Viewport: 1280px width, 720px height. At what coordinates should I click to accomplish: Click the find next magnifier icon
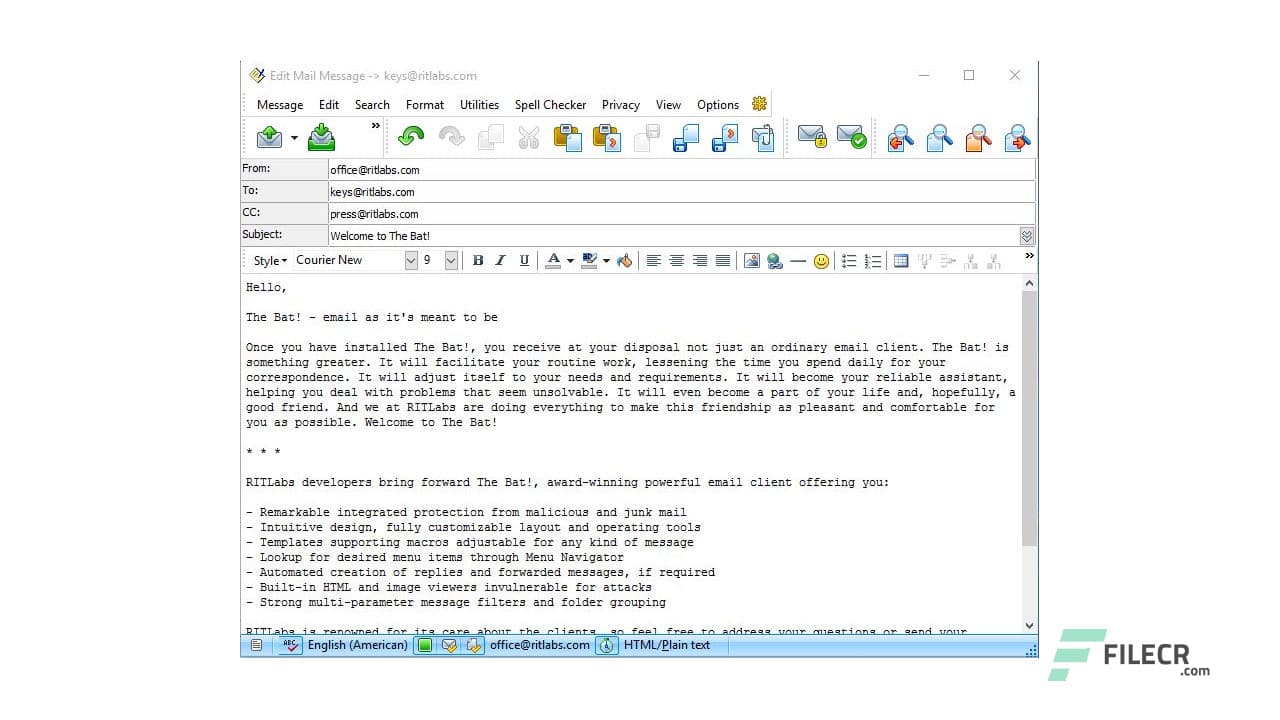(x=1017, y=137)
